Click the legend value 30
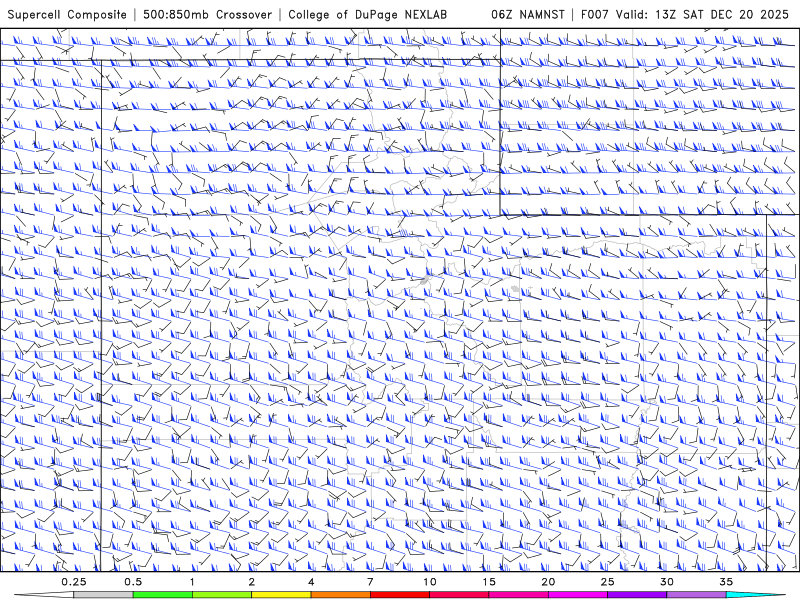The width and height of the screenshot is (800, 600). 666,582
